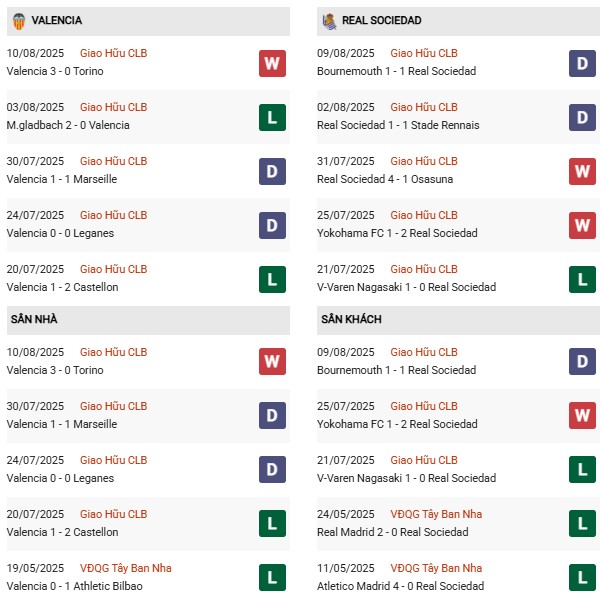Viewport: 600px width, 600px height.
Task: Open Giao Hữu CLB link for M.gladbach match
Action: [113, 107]
